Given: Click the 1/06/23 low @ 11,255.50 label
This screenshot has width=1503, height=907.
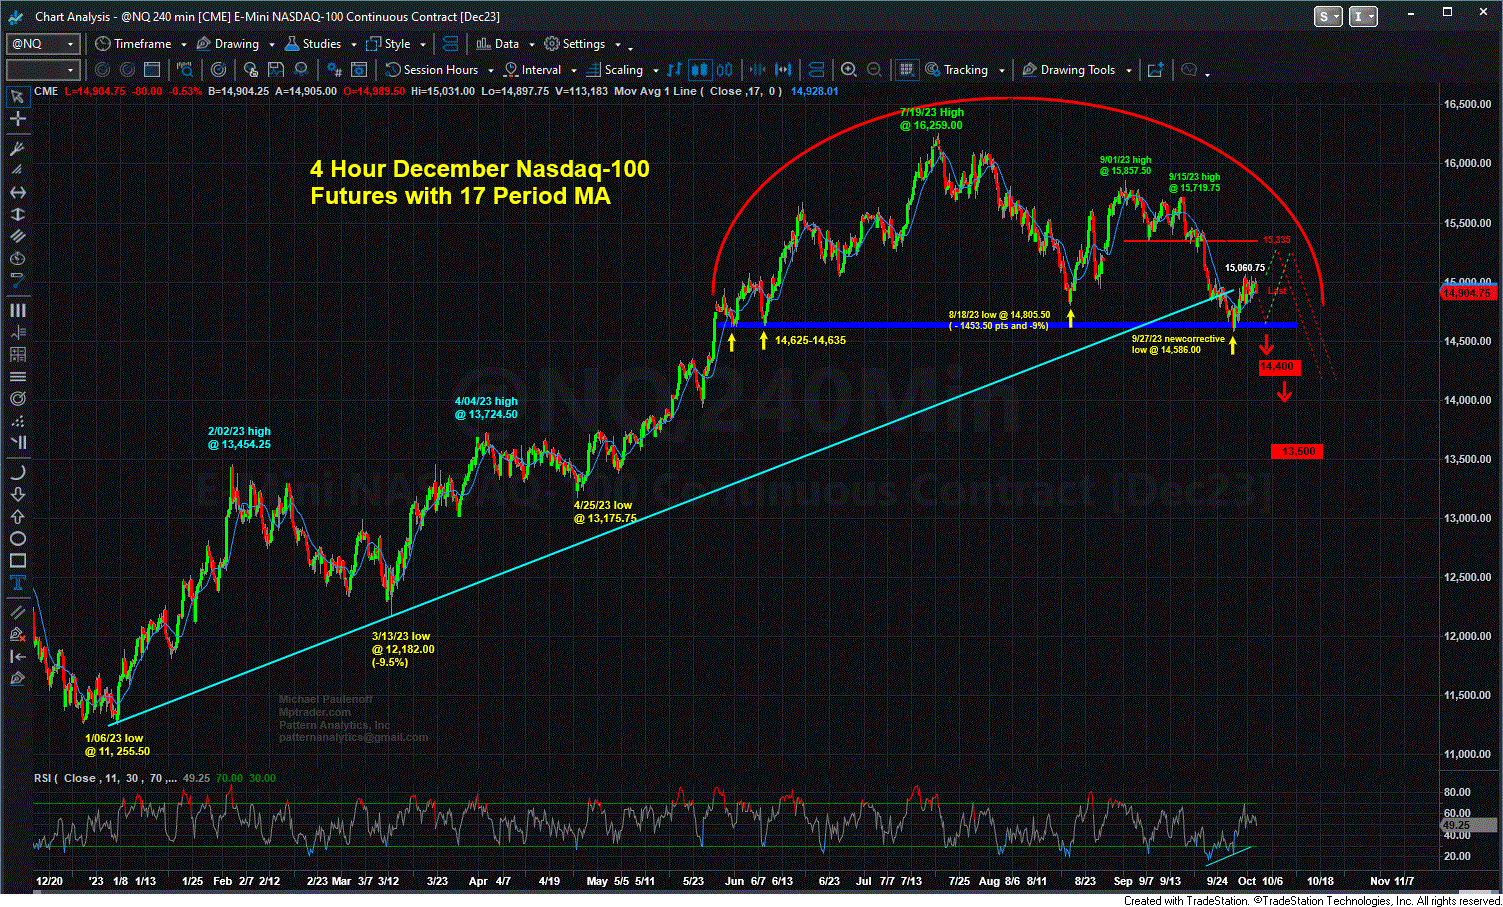Looking at the screenshot, I should point(116,745).
